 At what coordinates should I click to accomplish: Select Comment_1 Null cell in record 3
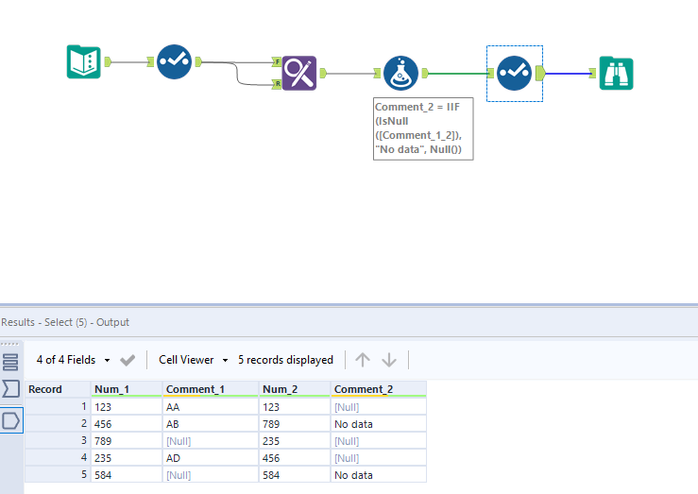210,441
